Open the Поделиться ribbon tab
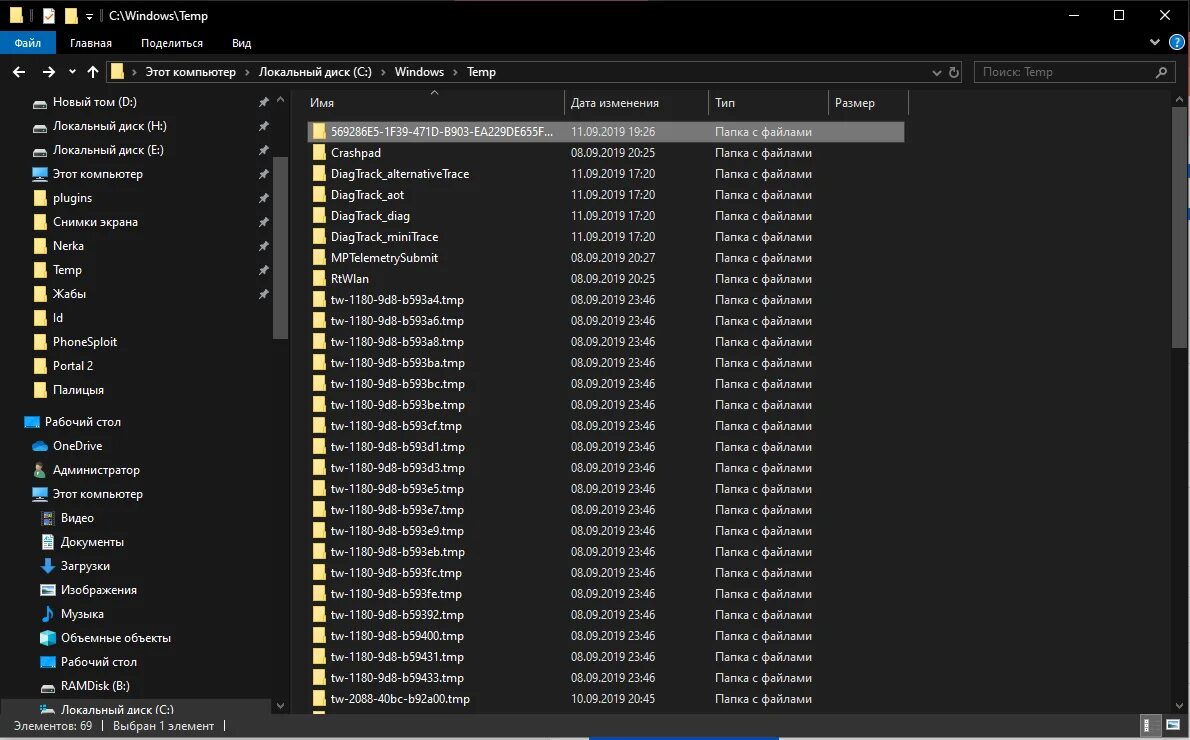 click(172, 43)
